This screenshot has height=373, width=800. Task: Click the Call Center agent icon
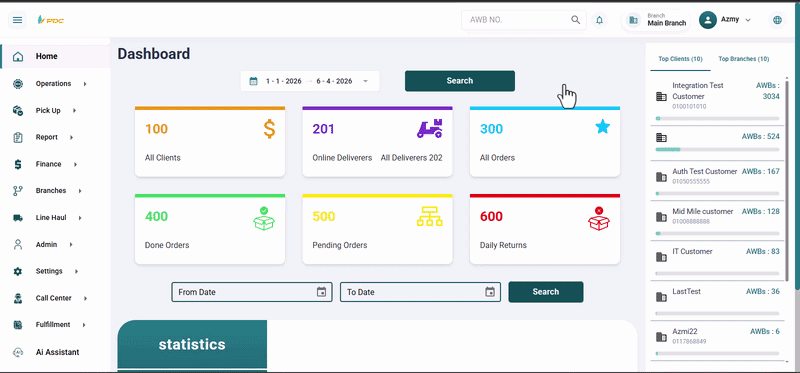point(18,298)
